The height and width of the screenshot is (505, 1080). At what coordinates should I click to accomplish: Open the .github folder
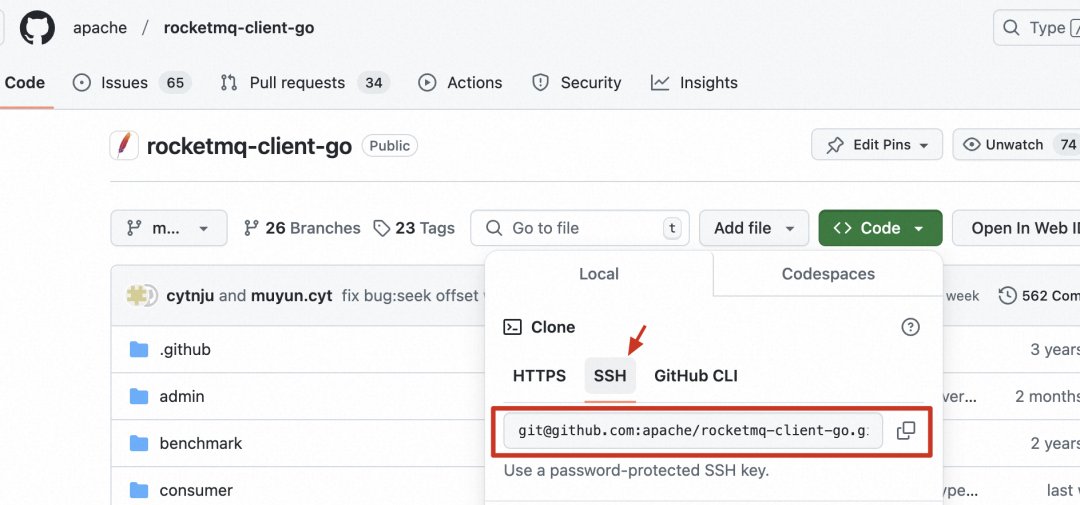pos(185,349)
